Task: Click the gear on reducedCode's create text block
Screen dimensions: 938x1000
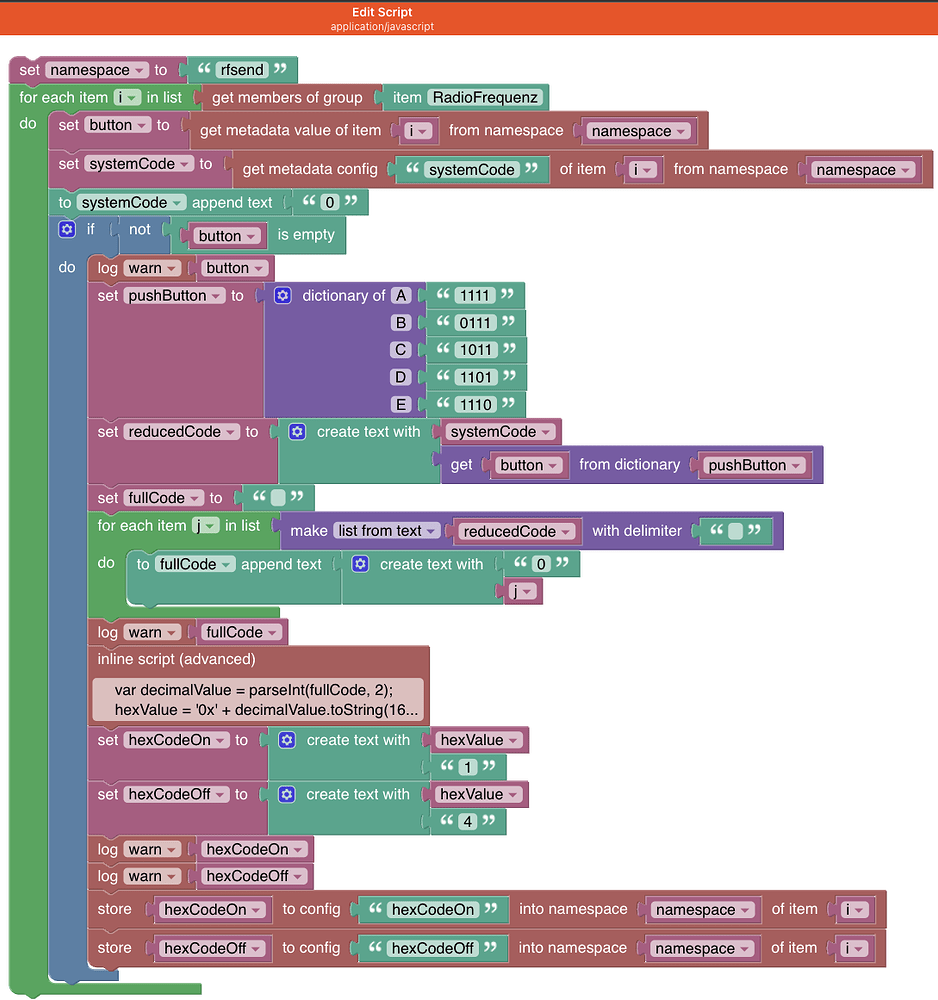Action: [x=297, y=431]
